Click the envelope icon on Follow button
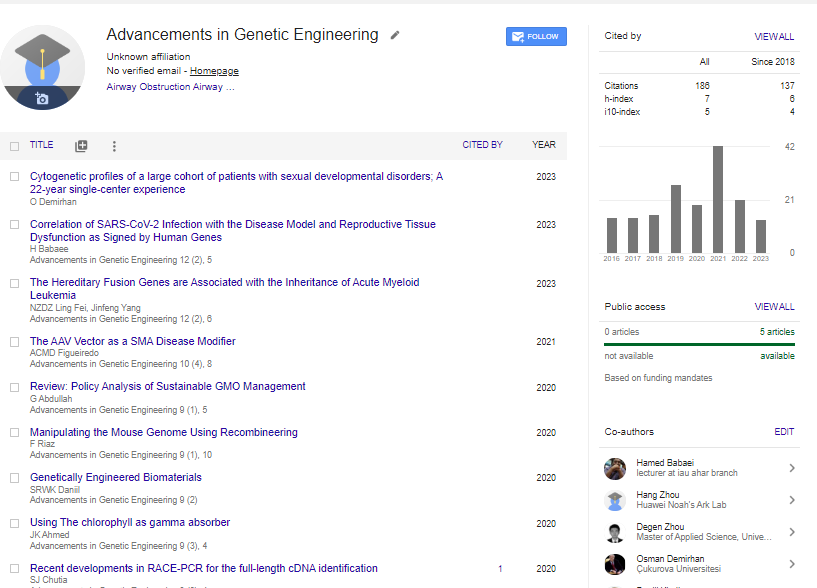This screenshot has width=817, height=588. coord(517,37)
